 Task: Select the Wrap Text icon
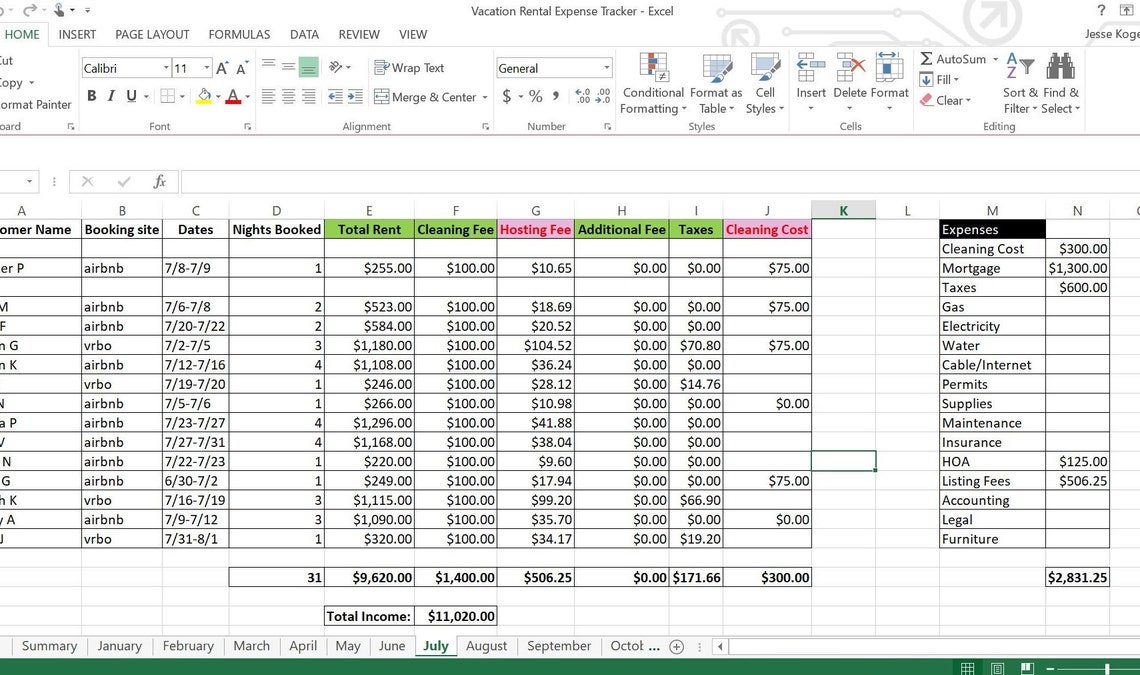382,68
